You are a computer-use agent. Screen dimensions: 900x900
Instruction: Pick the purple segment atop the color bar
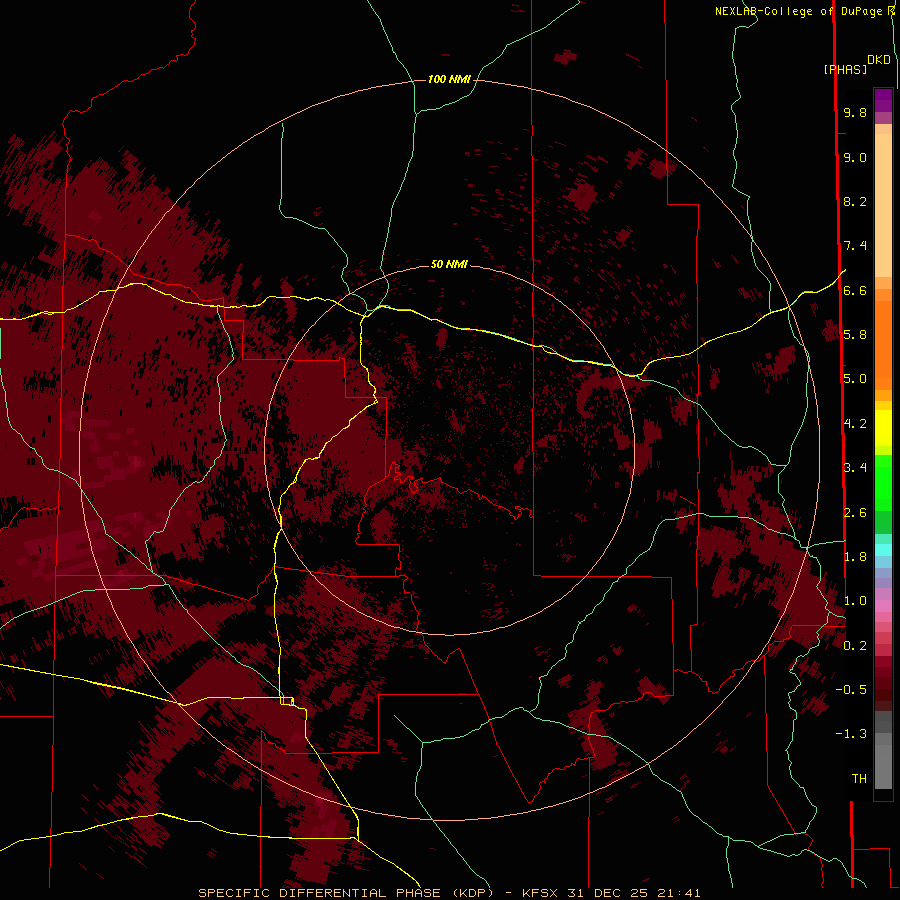tap(883, 100)
